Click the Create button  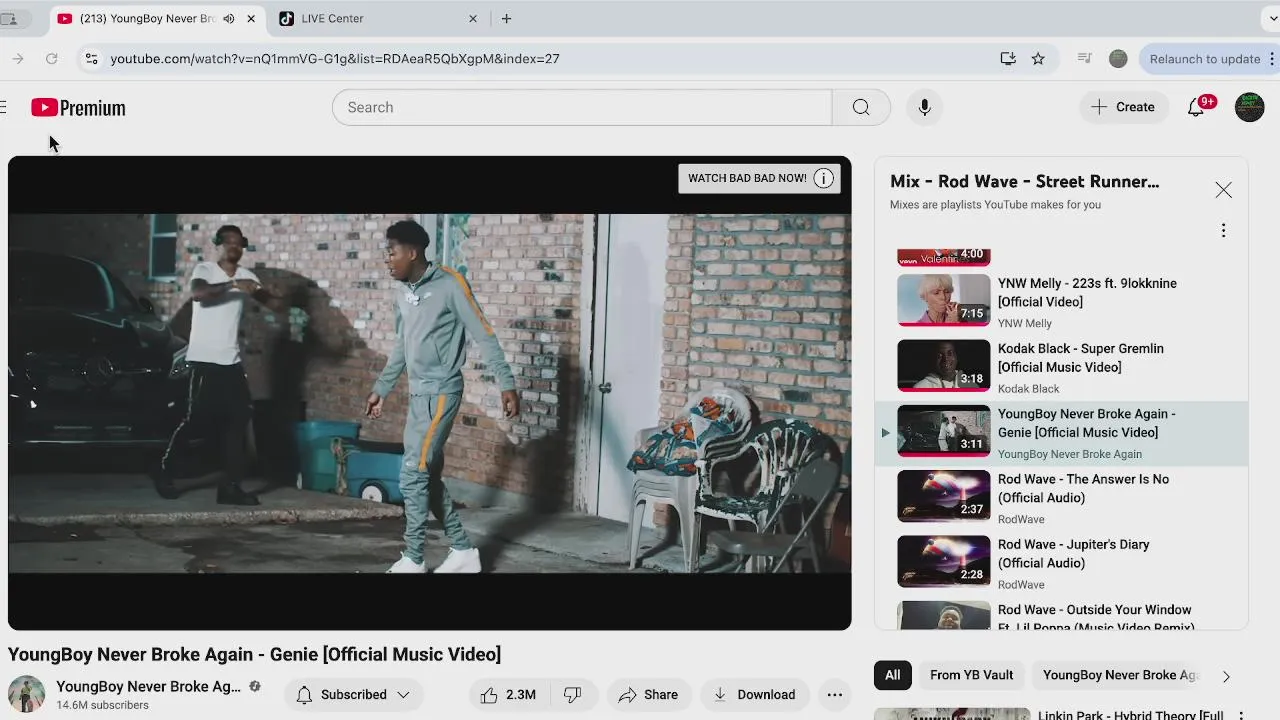(x=1123, y=107)
